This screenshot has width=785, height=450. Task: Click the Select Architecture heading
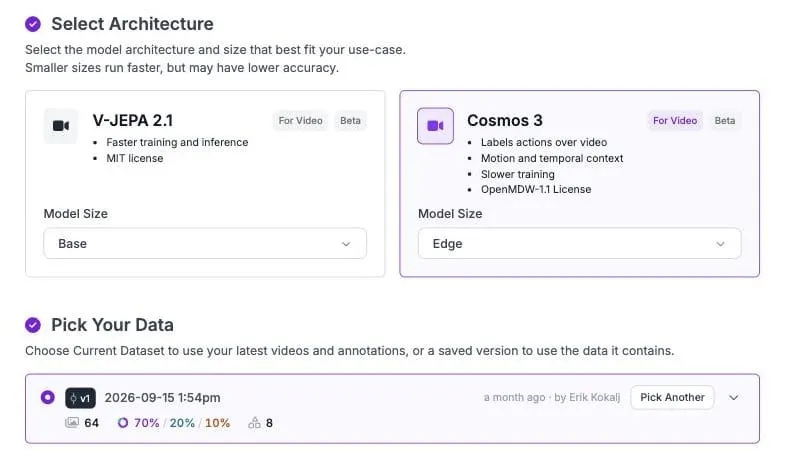pos(133,24)
